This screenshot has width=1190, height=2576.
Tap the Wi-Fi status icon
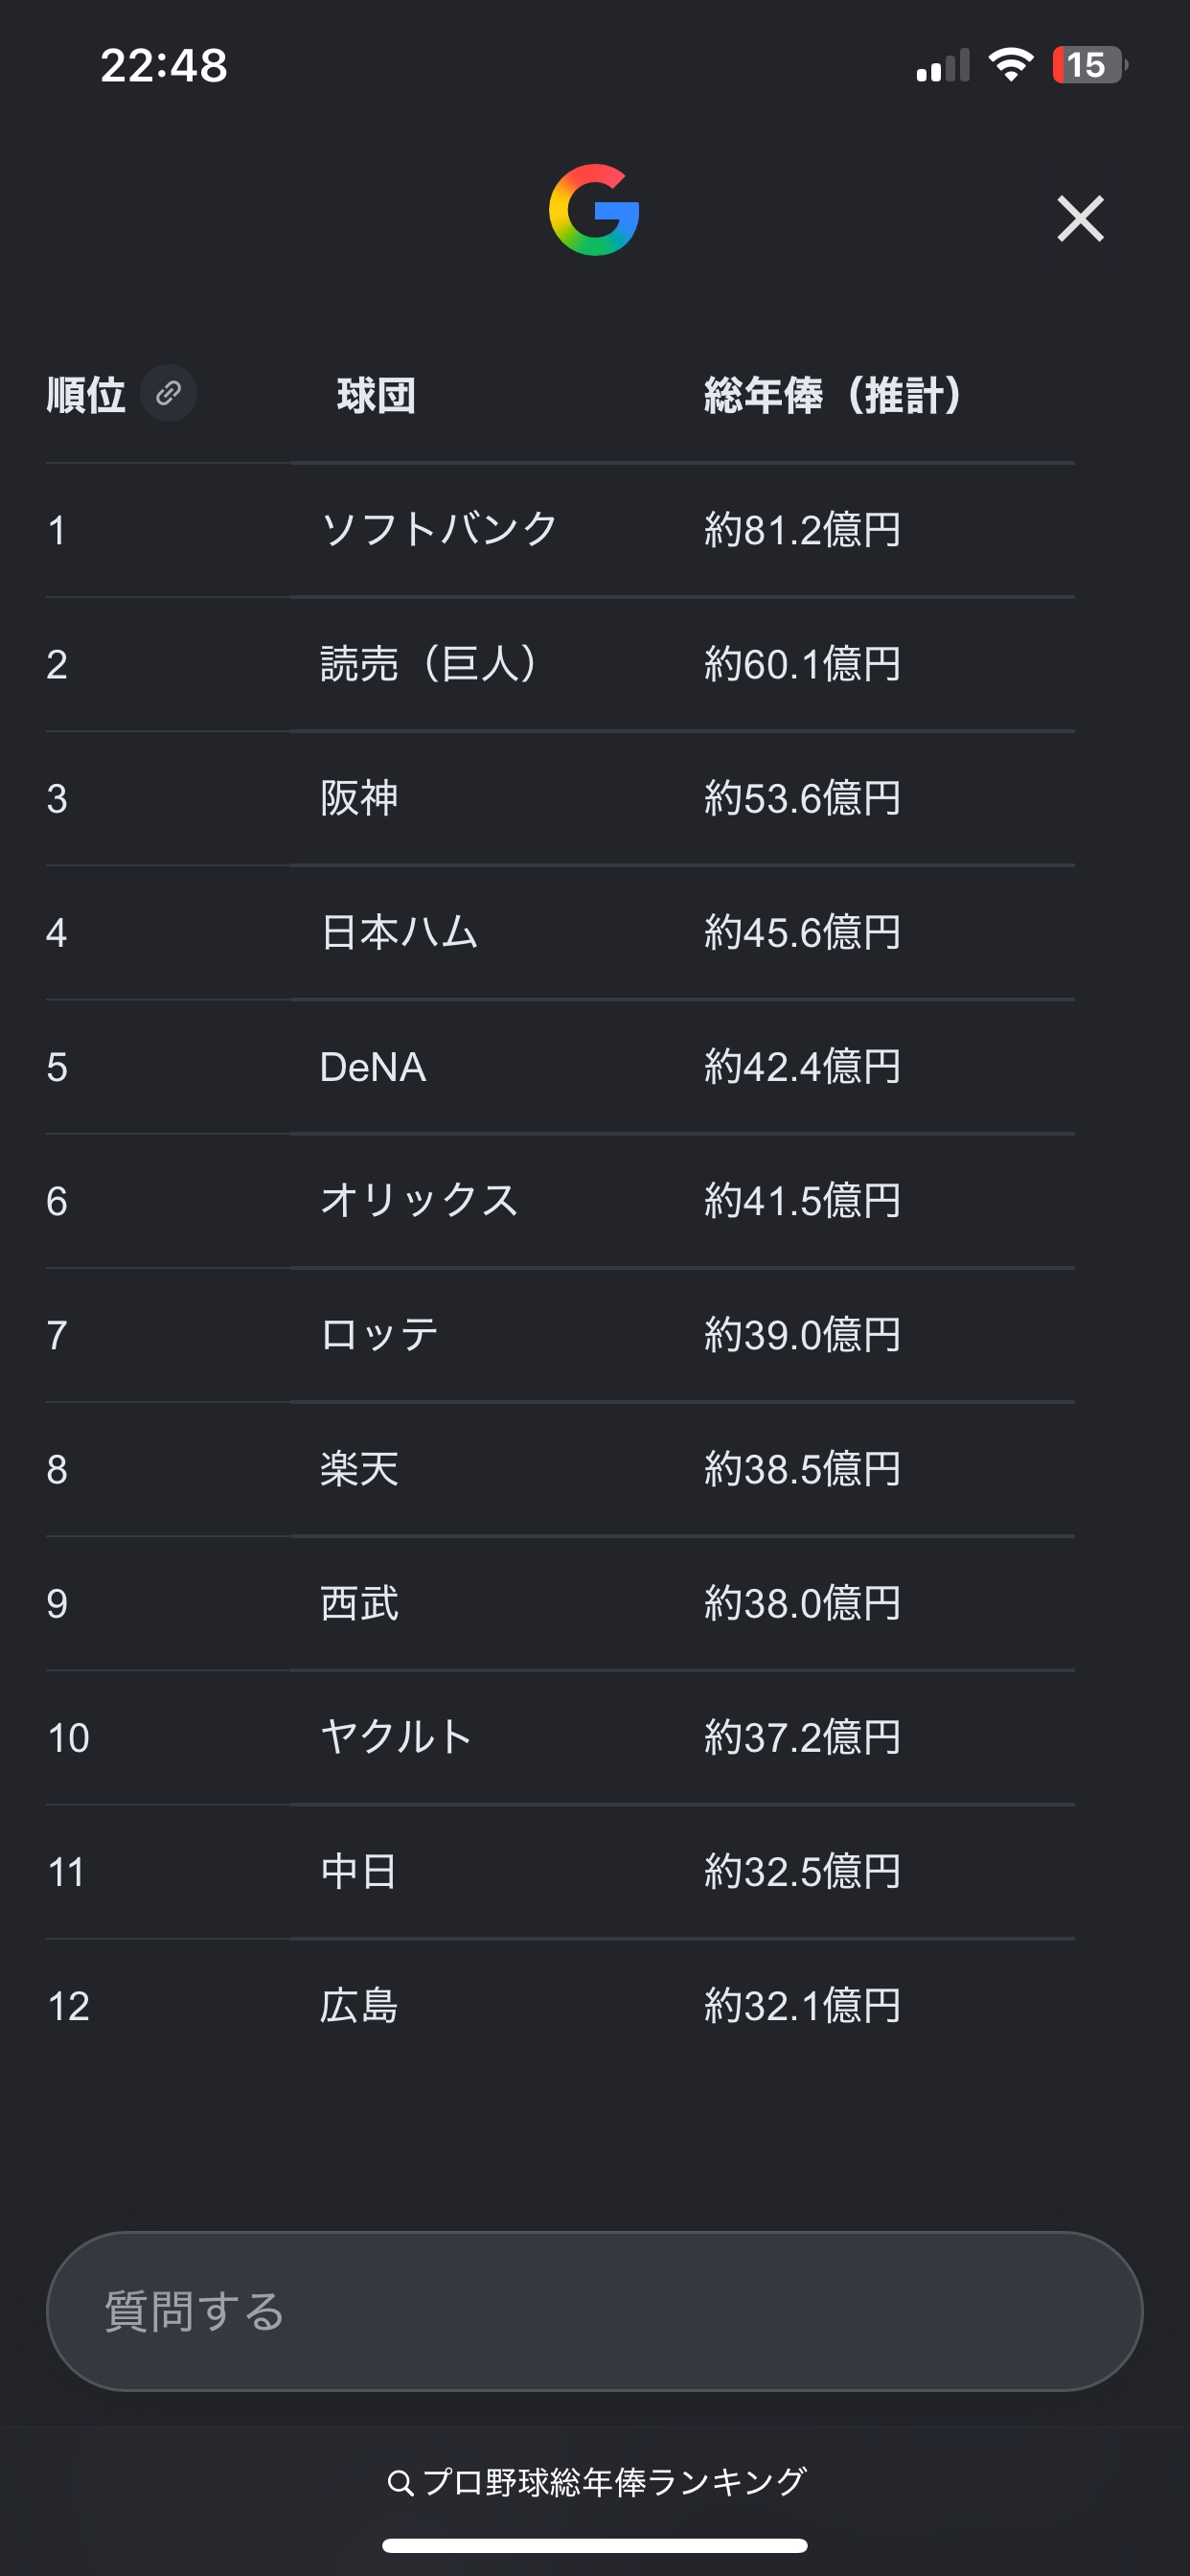tap(1010, 65)
